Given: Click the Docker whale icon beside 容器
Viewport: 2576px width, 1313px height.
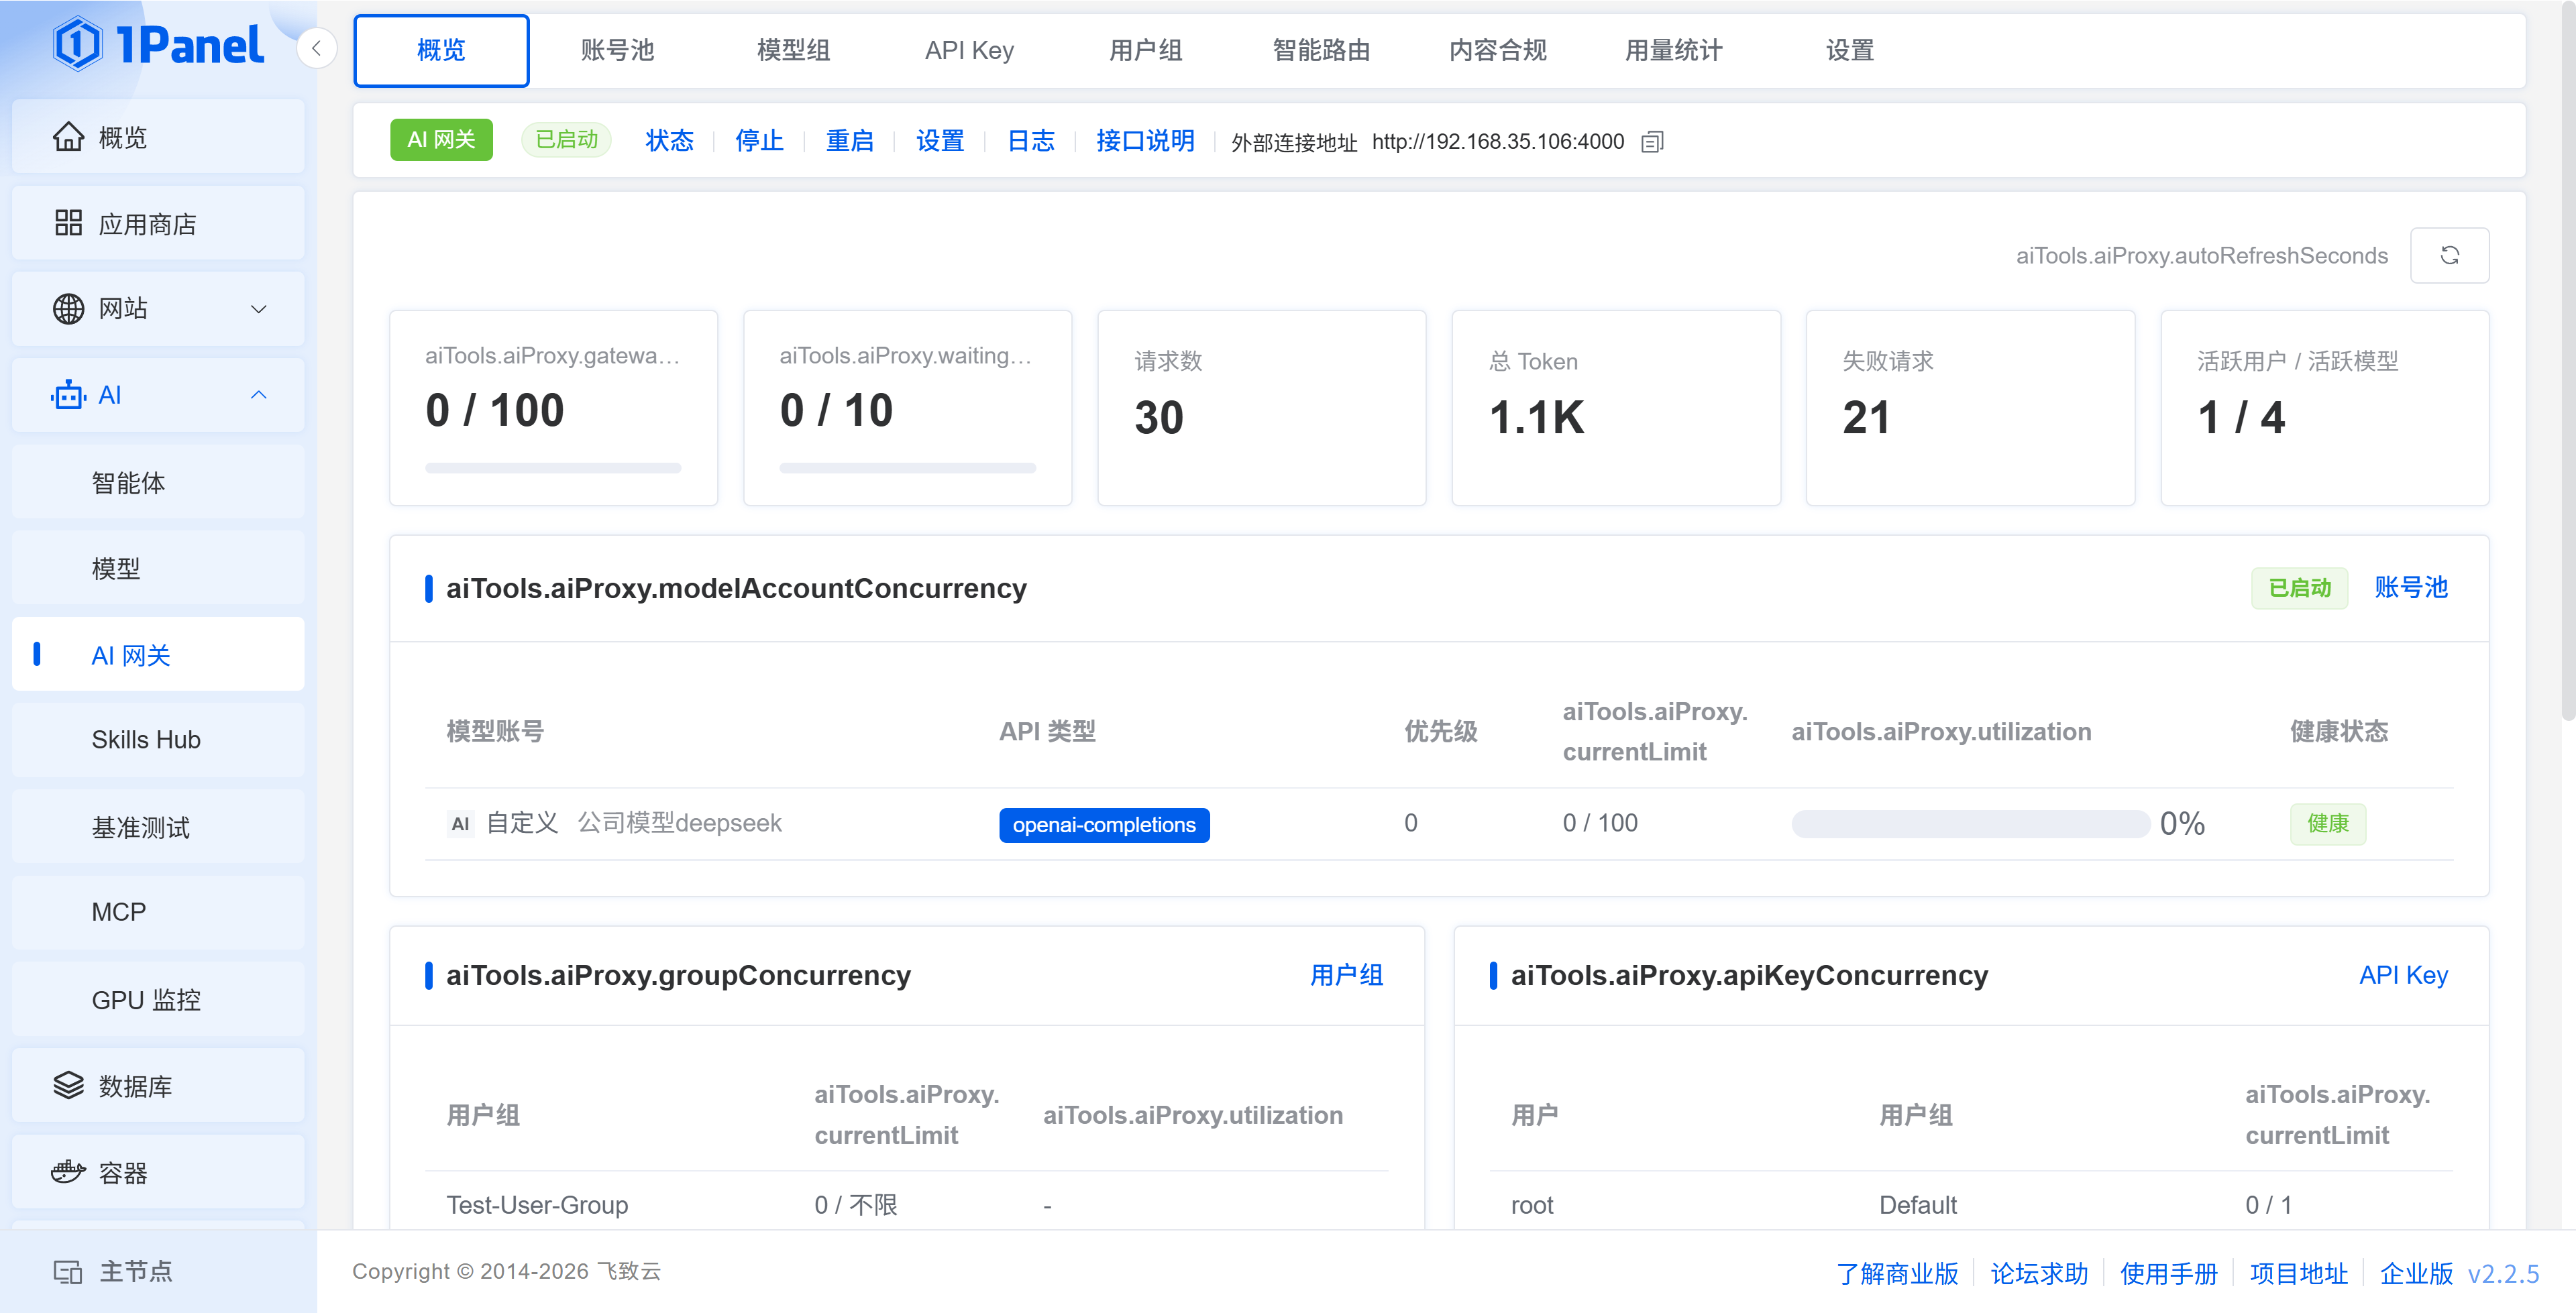Looking at the screenshot, I should (68, 1172).
